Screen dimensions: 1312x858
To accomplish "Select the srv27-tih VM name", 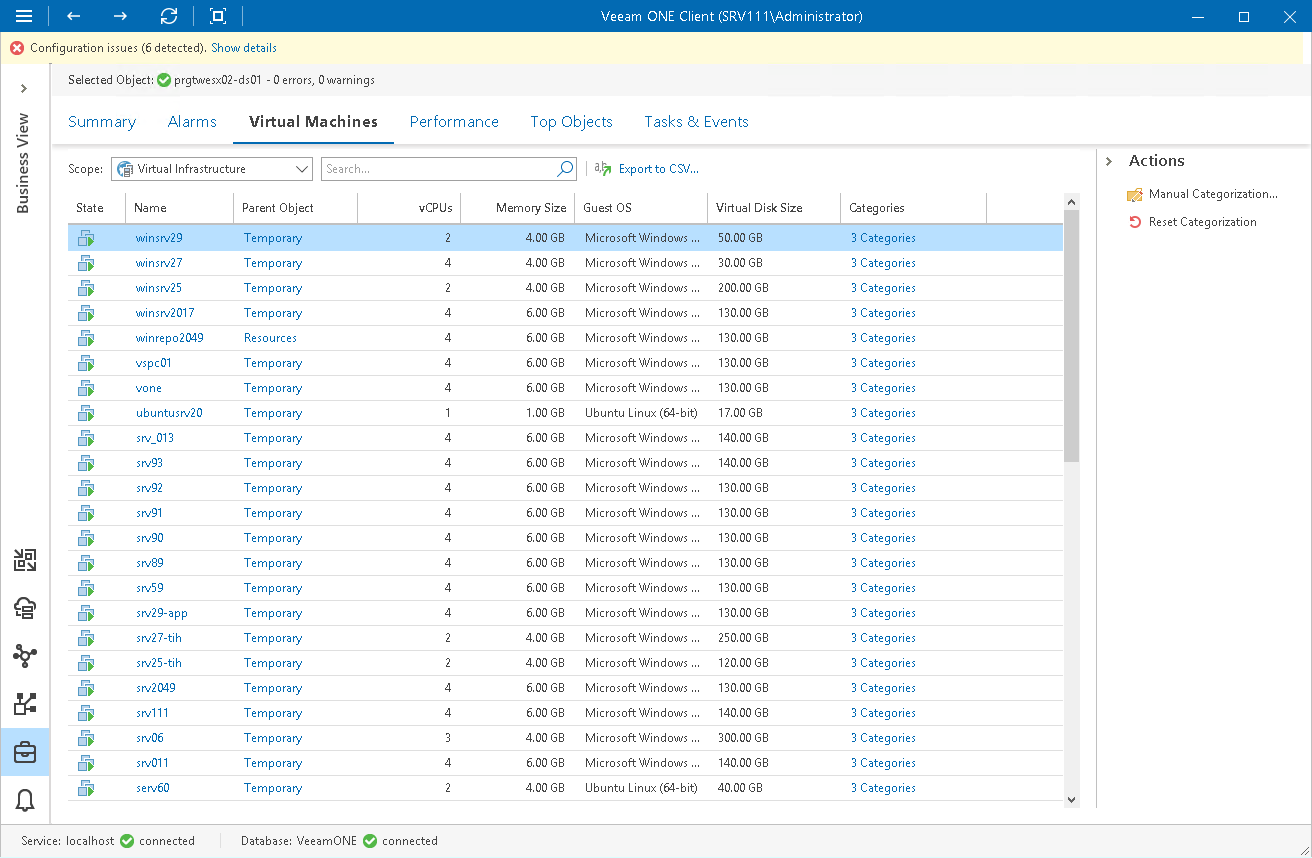I will [159, 638].
